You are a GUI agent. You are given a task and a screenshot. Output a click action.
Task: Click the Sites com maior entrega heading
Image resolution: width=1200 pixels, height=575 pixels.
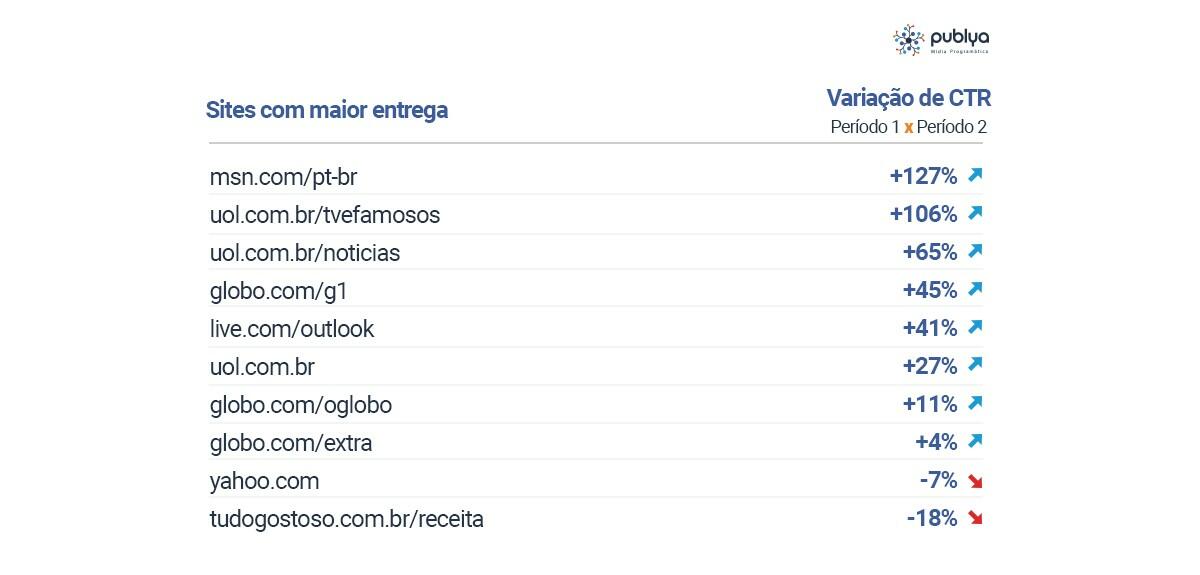click(327, 110)
